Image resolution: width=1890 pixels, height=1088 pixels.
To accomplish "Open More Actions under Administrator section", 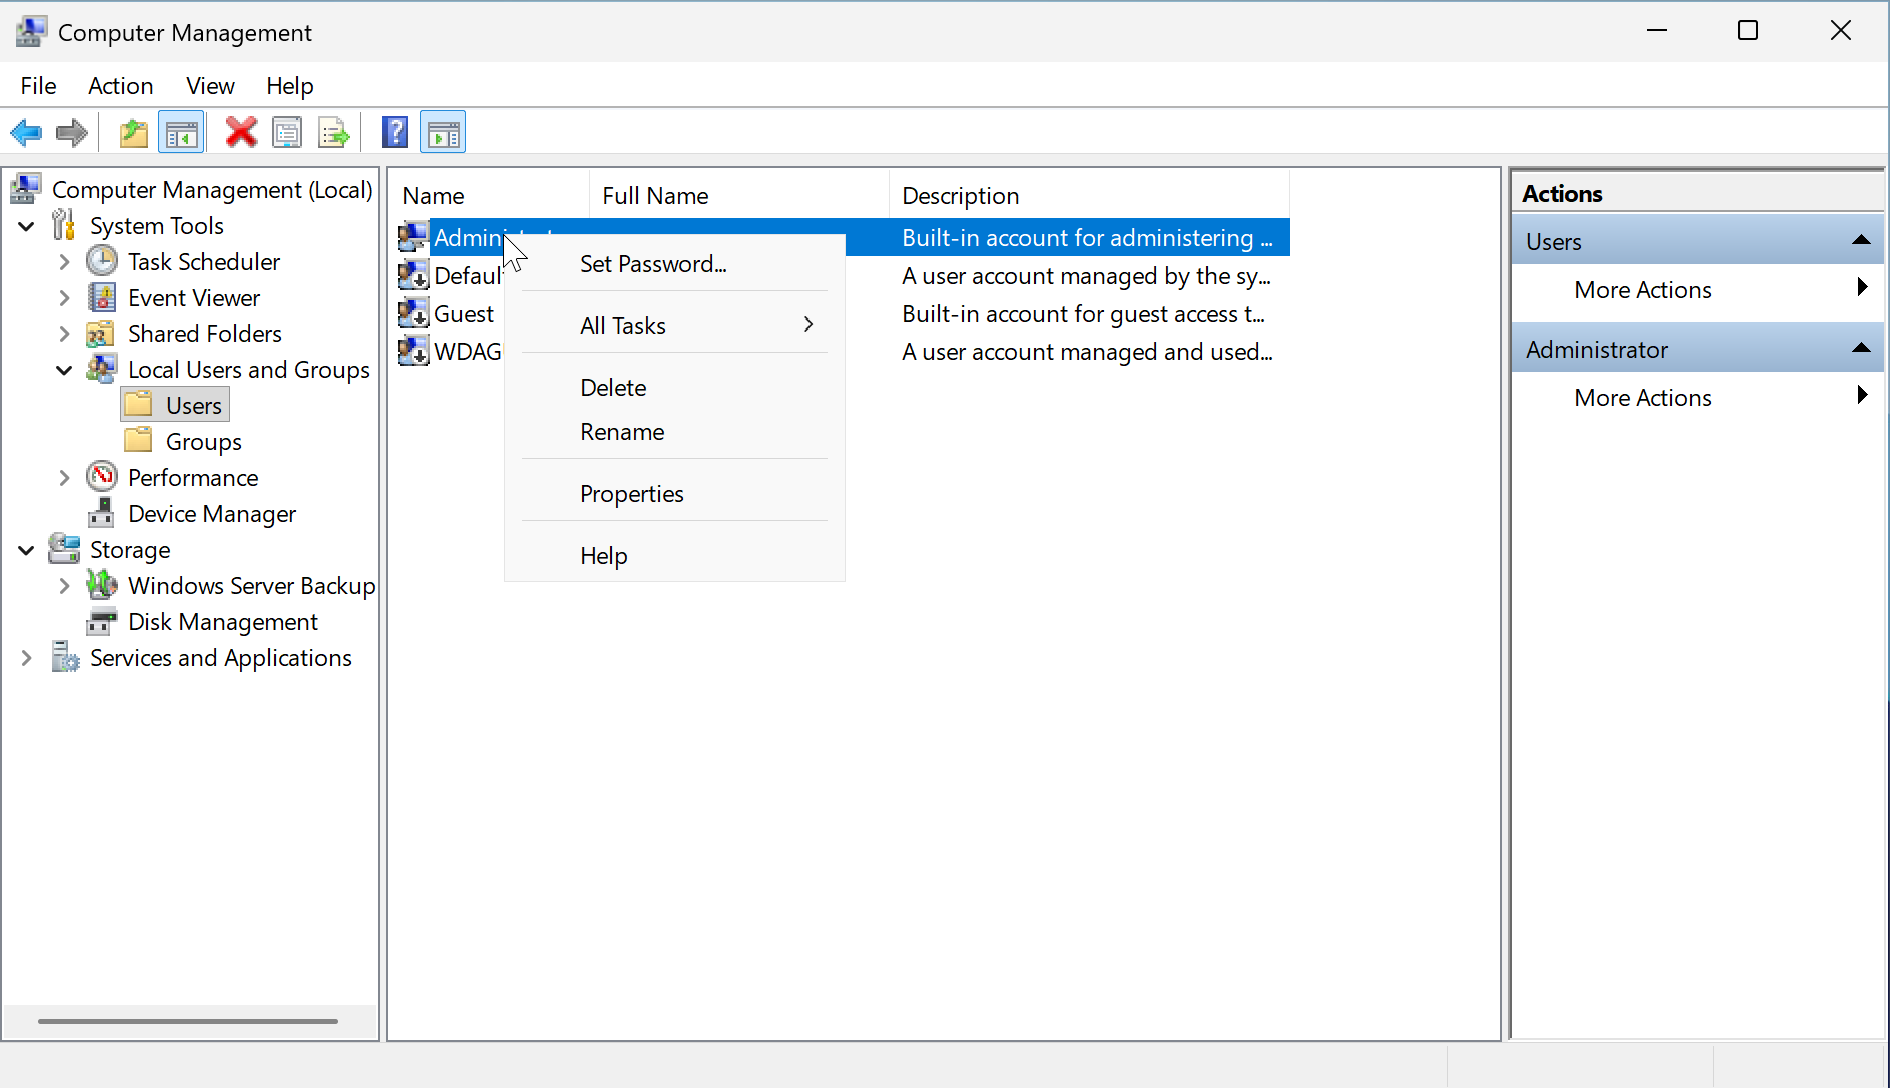I will (1697, 397).
